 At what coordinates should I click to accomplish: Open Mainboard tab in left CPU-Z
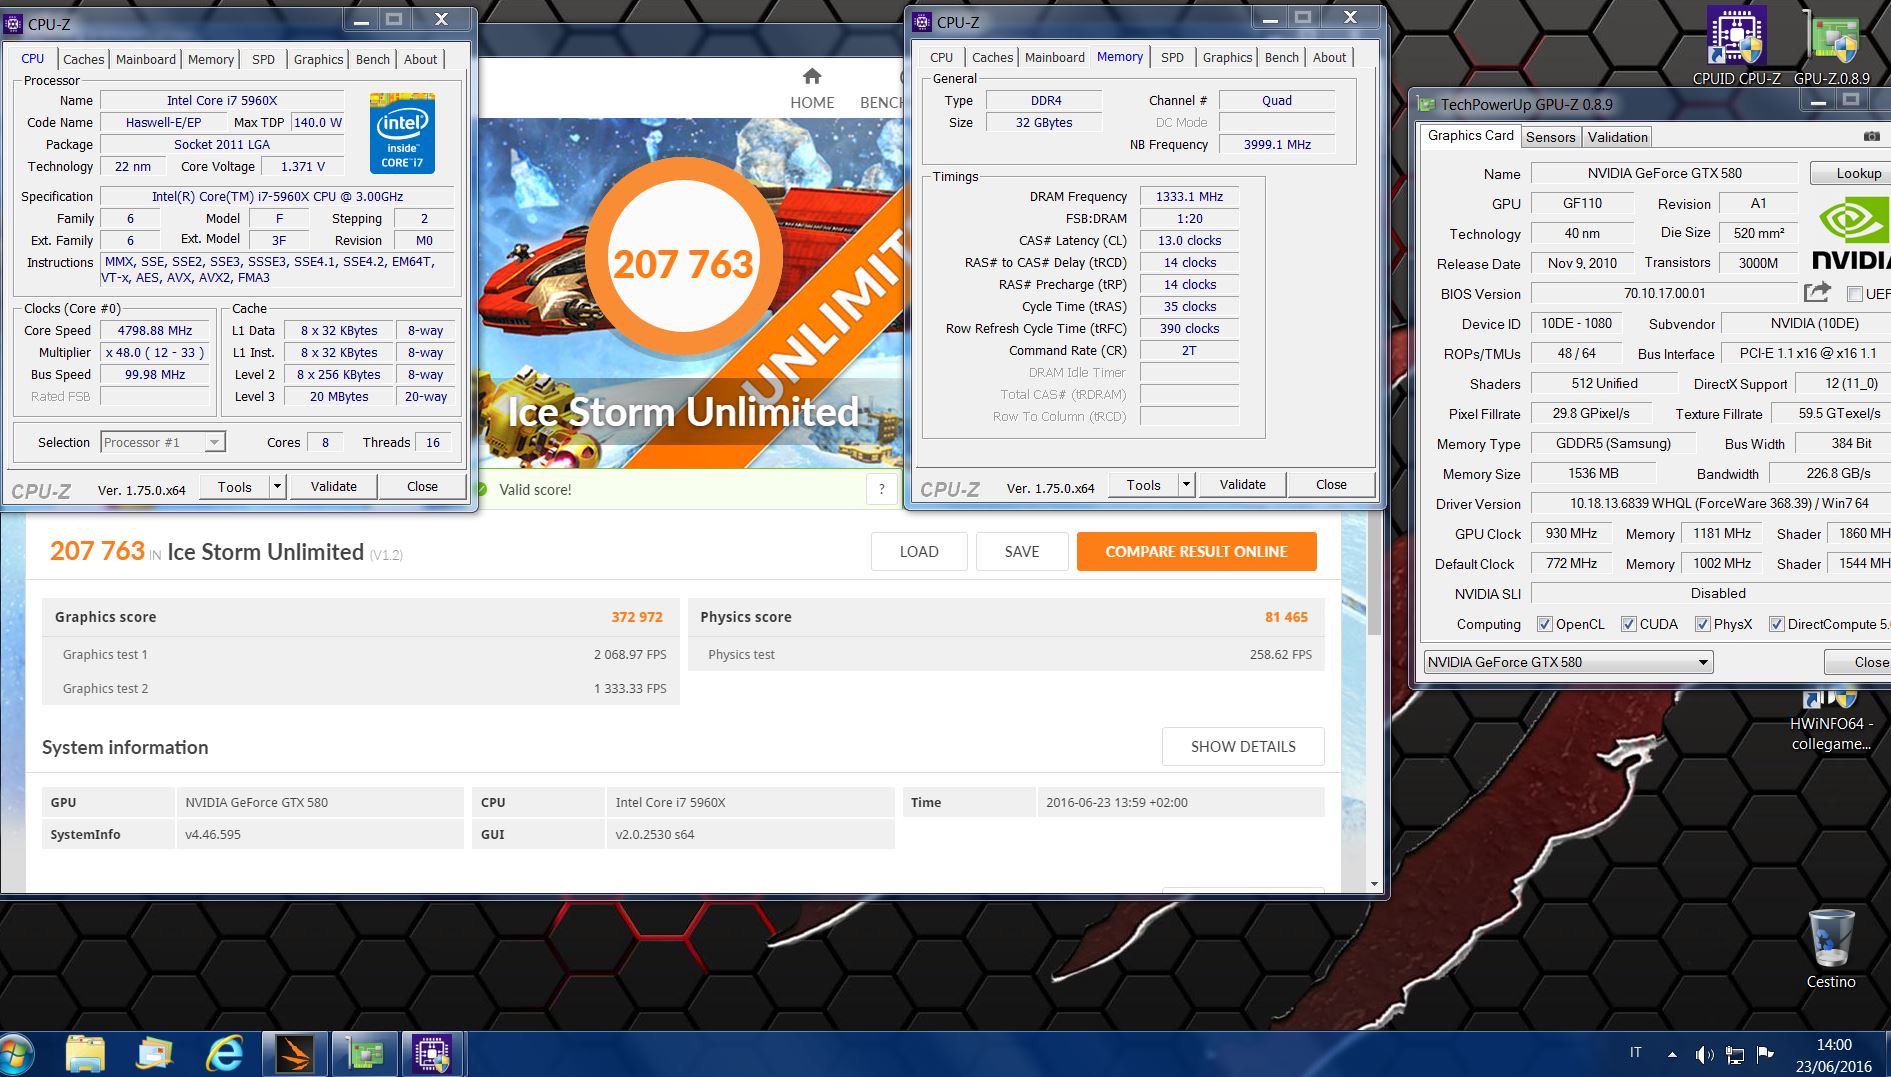(145, 59)
